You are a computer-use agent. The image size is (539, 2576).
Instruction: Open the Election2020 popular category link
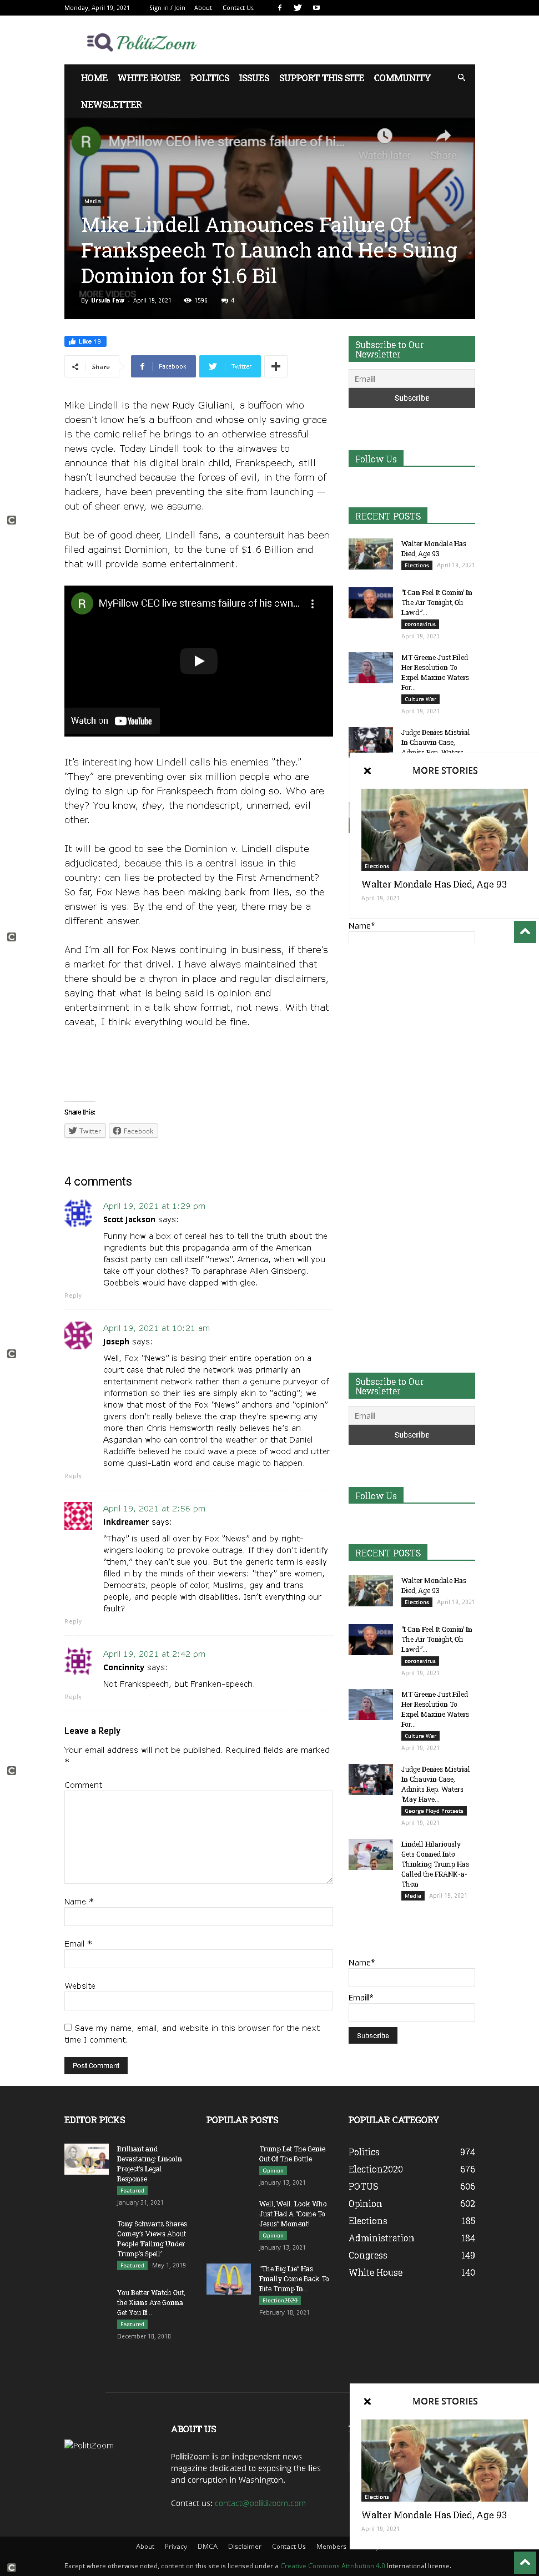click(x=376, y=2169)
